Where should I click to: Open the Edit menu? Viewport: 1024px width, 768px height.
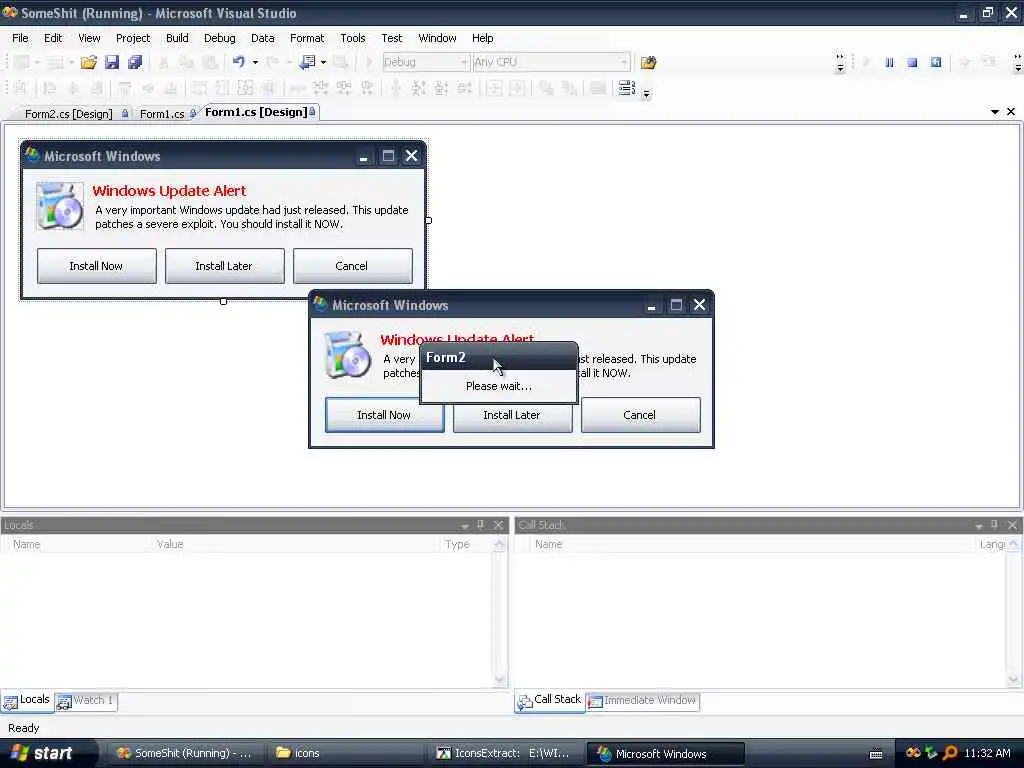(x=53, y=38)
